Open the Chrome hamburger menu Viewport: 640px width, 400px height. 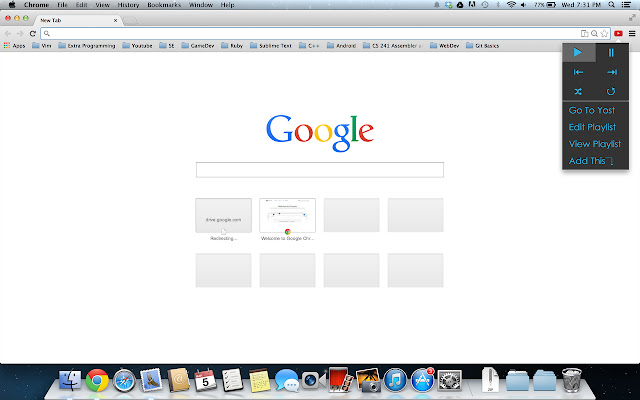pyautogui.click(x=632, y=33)
